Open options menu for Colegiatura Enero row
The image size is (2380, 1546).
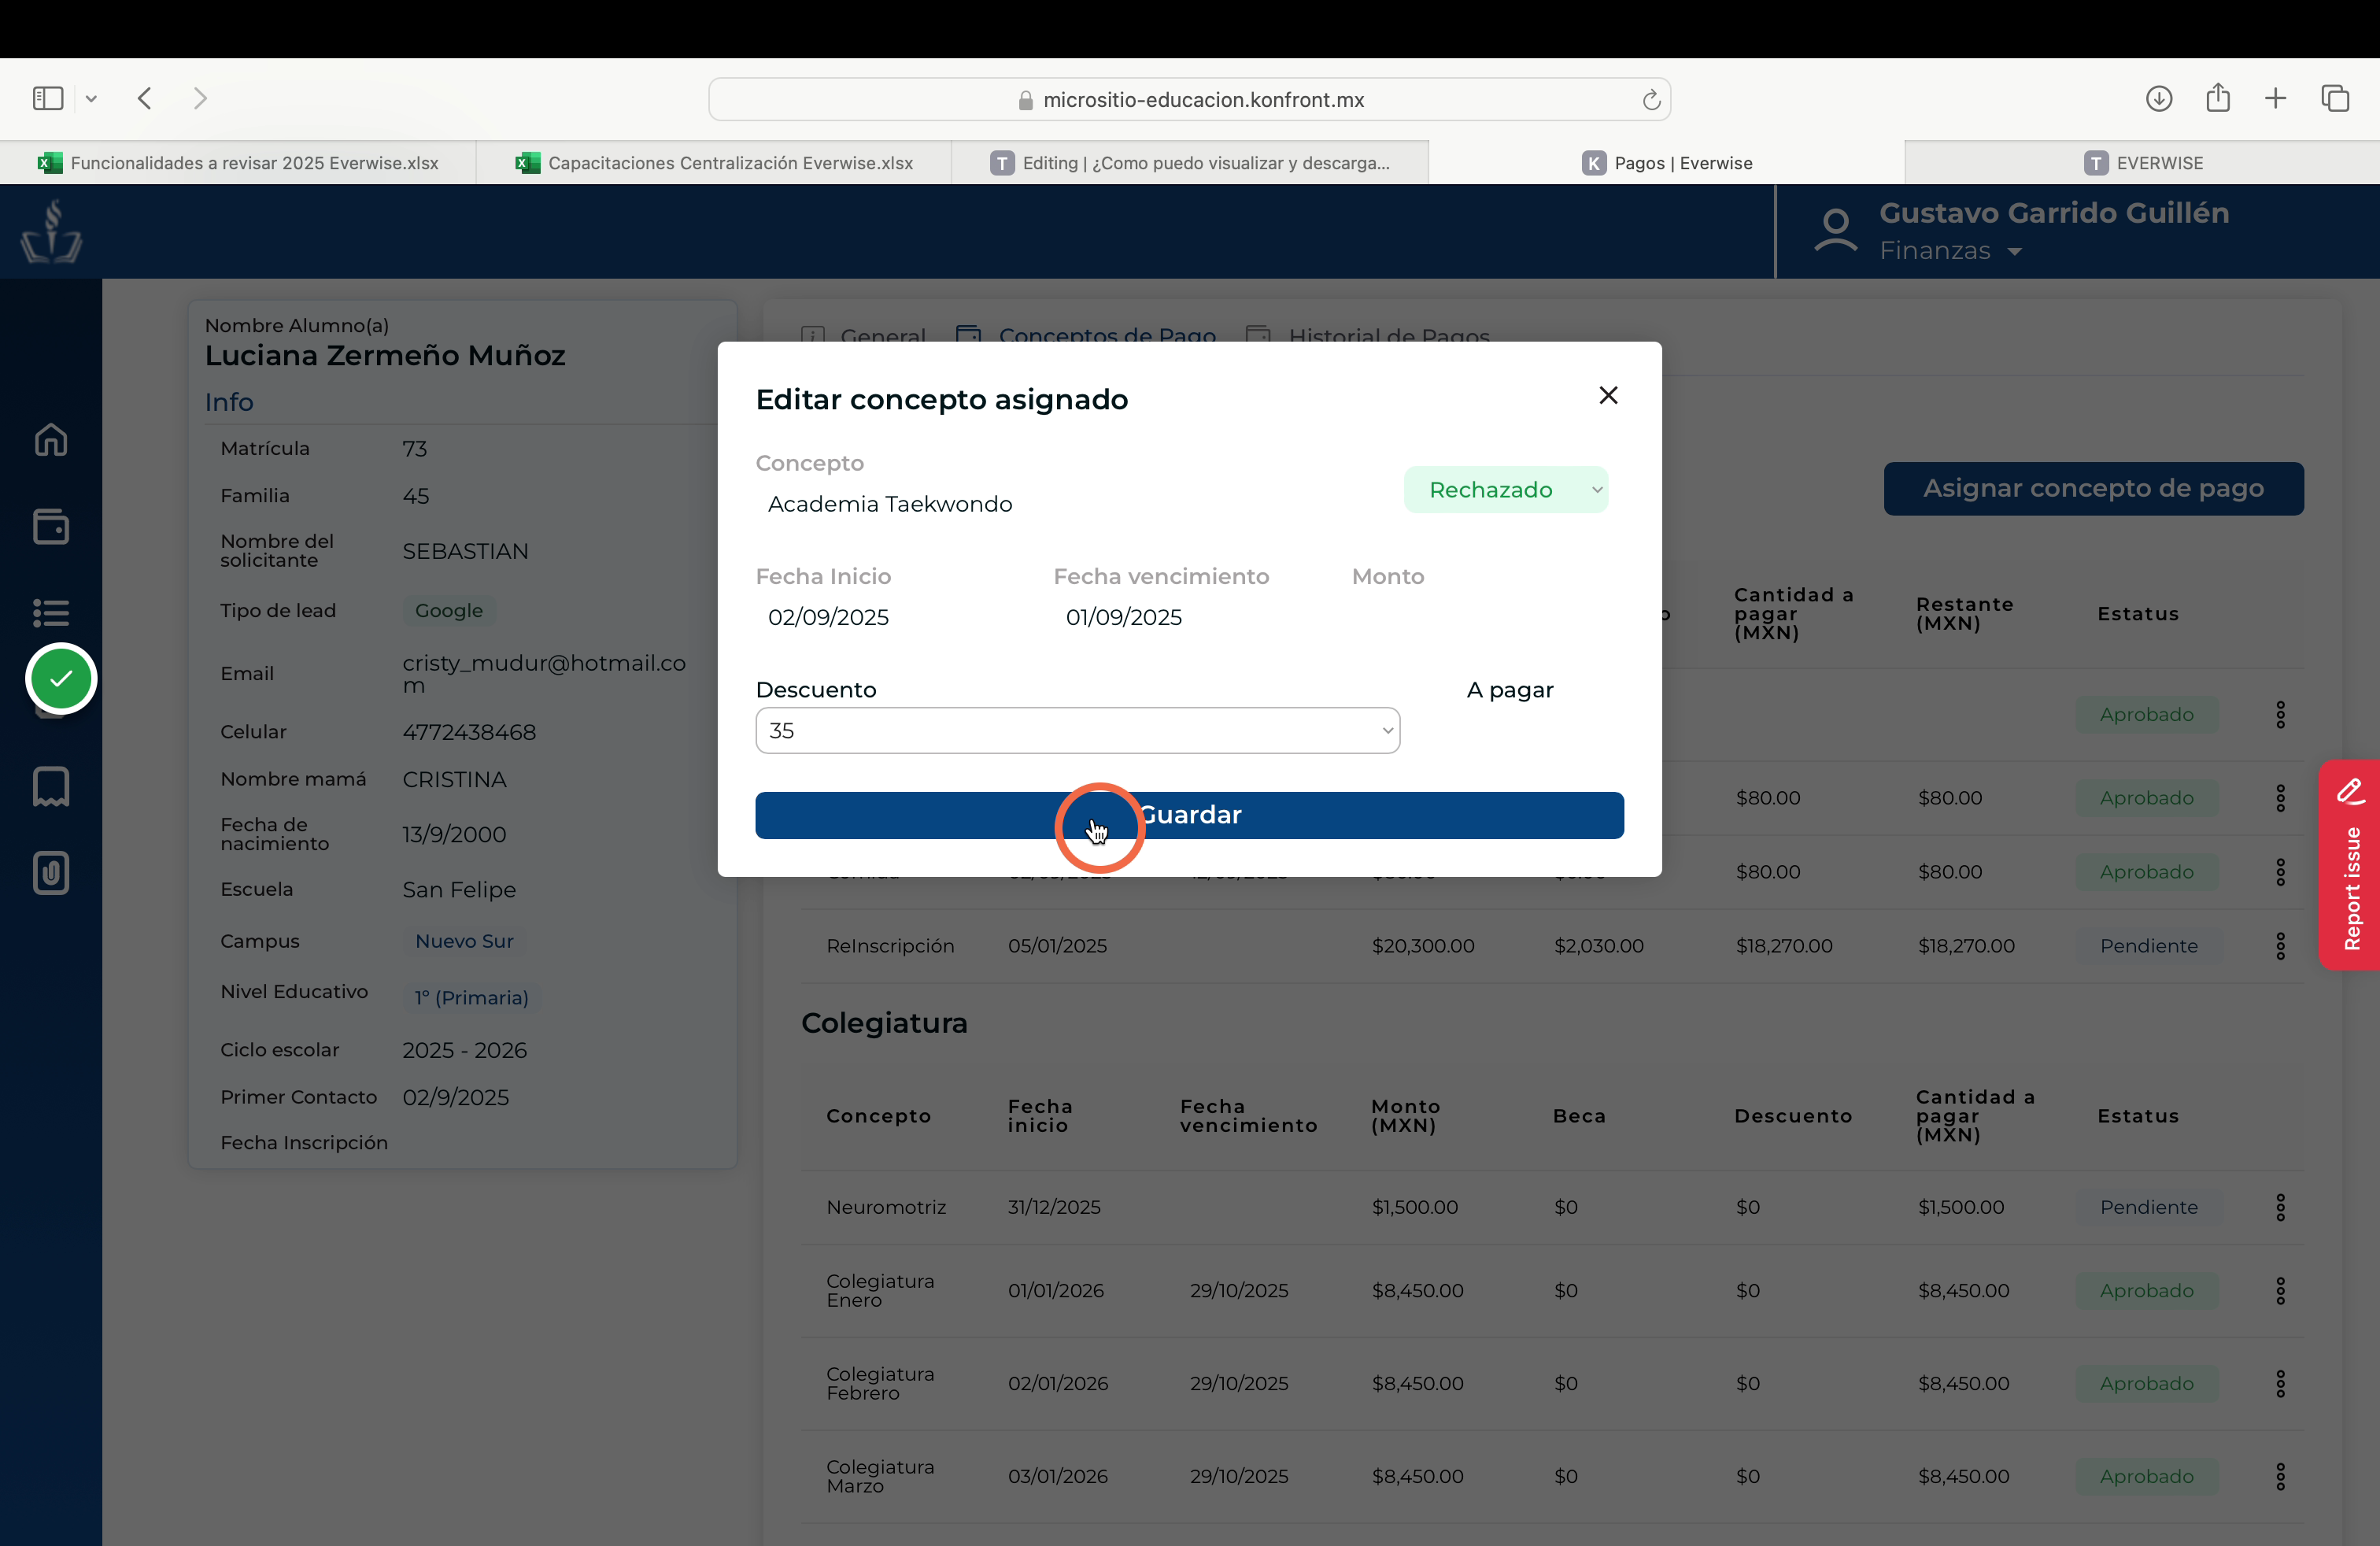click(x=2280, y=1291)
